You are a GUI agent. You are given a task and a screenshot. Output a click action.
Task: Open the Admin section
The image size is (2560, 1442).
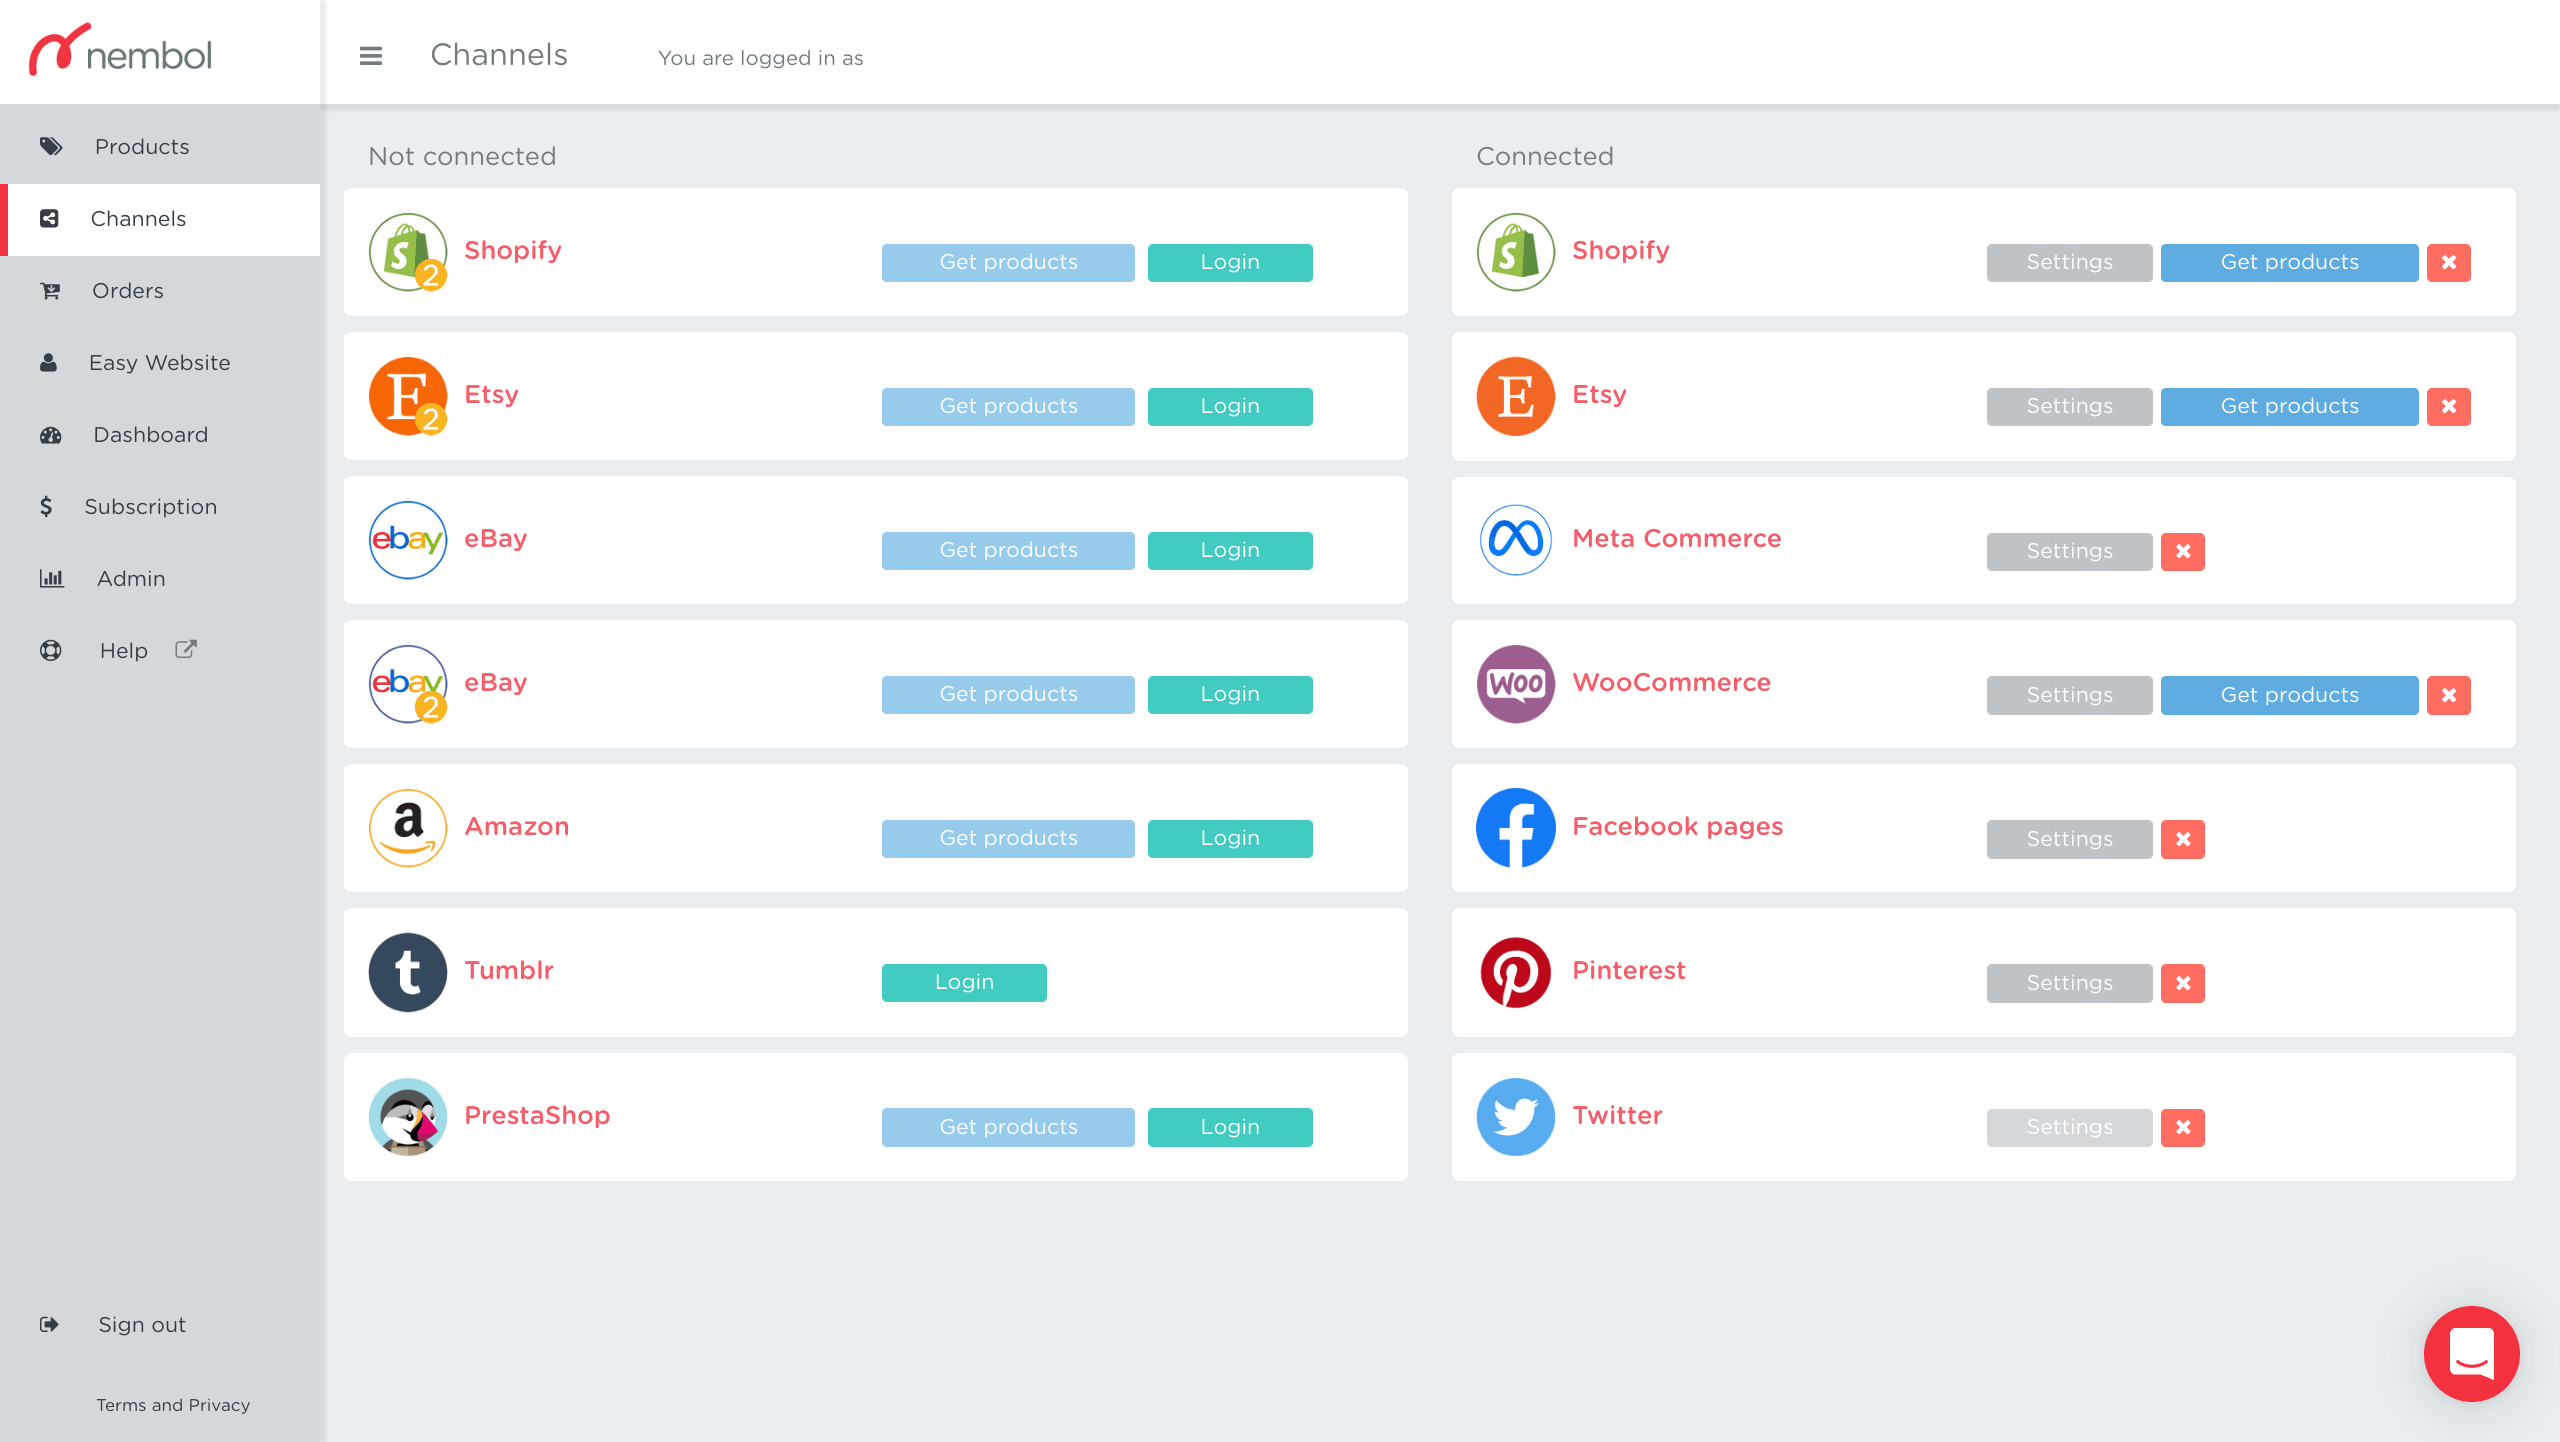pyautogui.click(x=160, y=579)
